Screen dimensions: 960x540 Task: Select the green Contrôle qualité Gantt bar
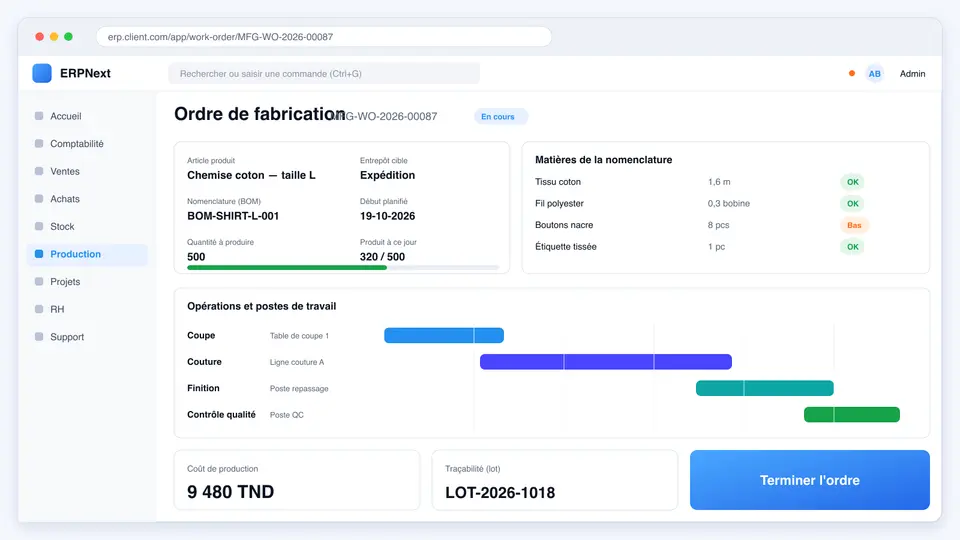[852, 414]
